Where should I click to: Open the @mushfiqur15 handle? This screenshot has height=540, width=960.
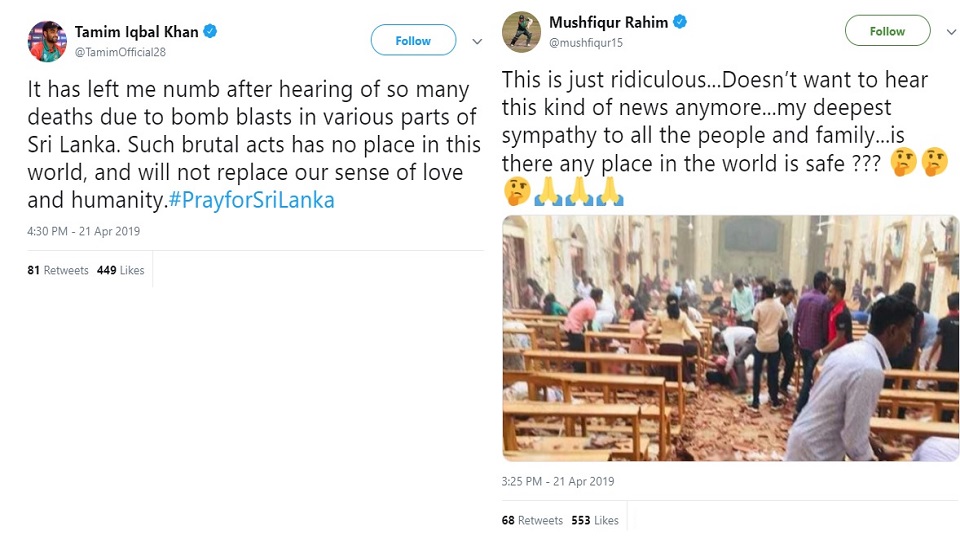coord(587,41)
